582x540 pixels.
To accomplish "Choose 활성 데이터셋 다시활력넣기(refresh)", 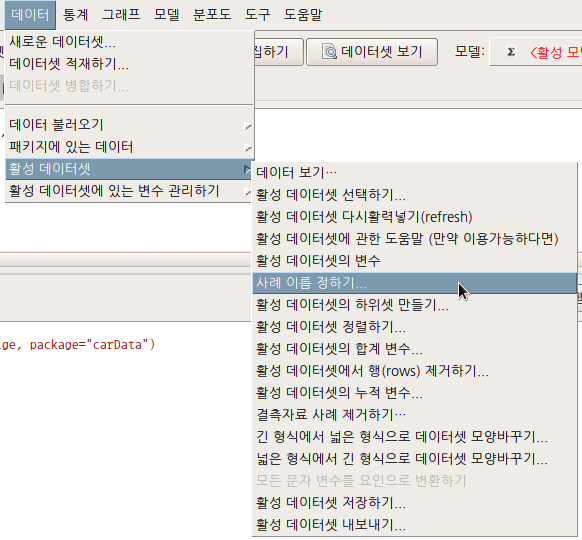I will point(415,217).
